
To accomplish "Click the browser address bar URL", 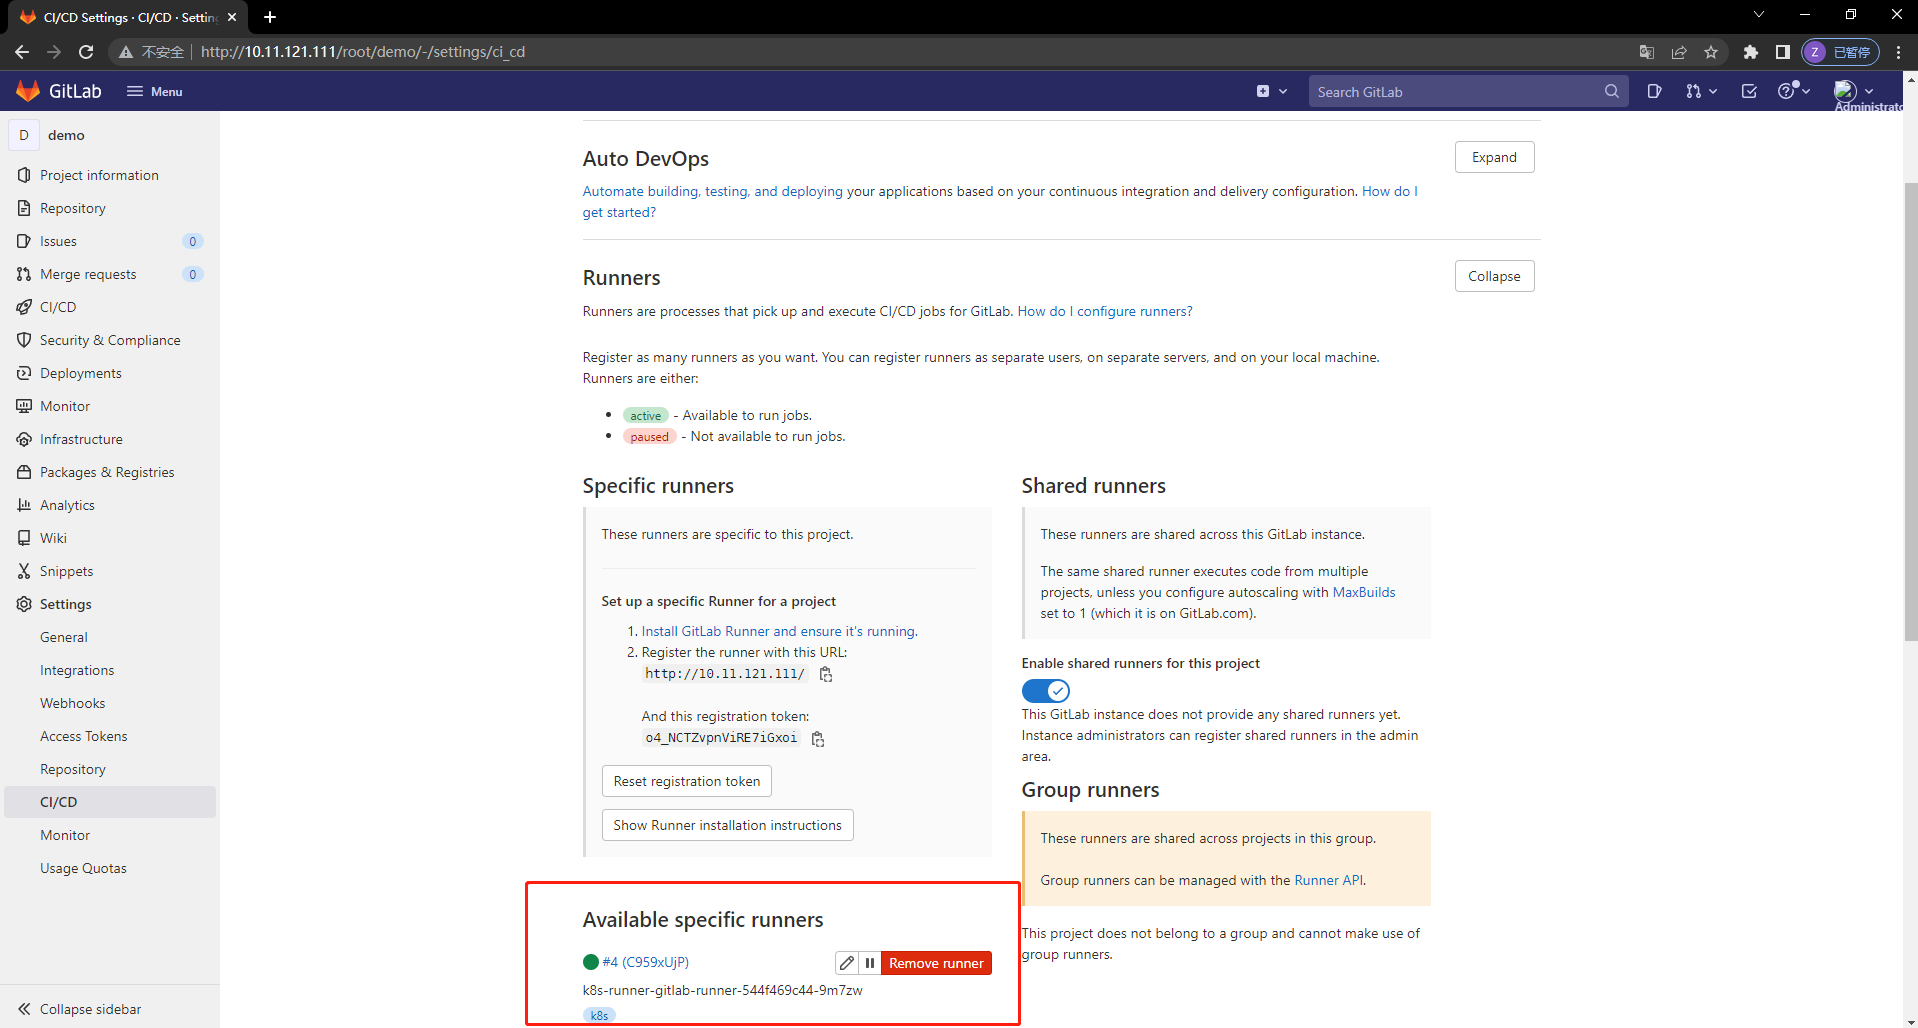I will pyautogui.click(x=363, y=52).
